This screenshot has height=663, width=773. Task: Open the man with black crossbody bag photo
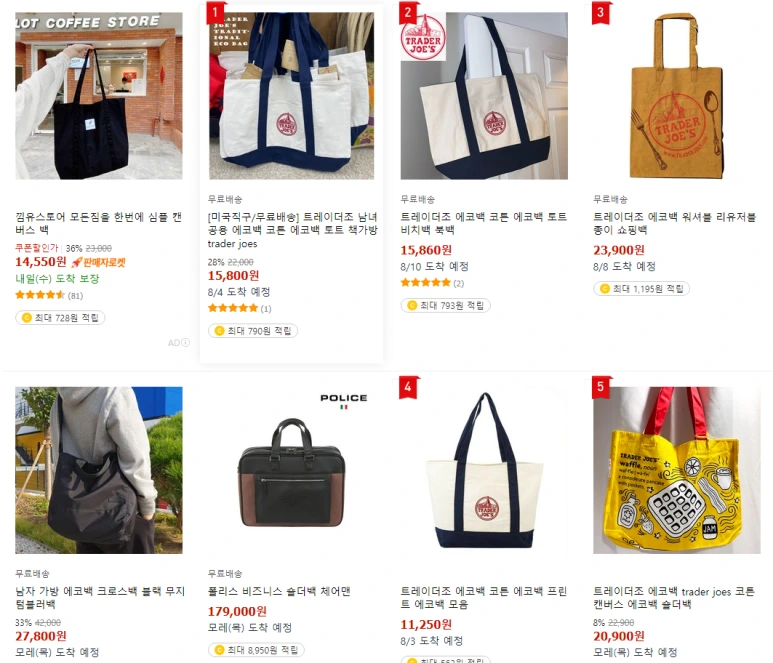click(x=99, y=470)
